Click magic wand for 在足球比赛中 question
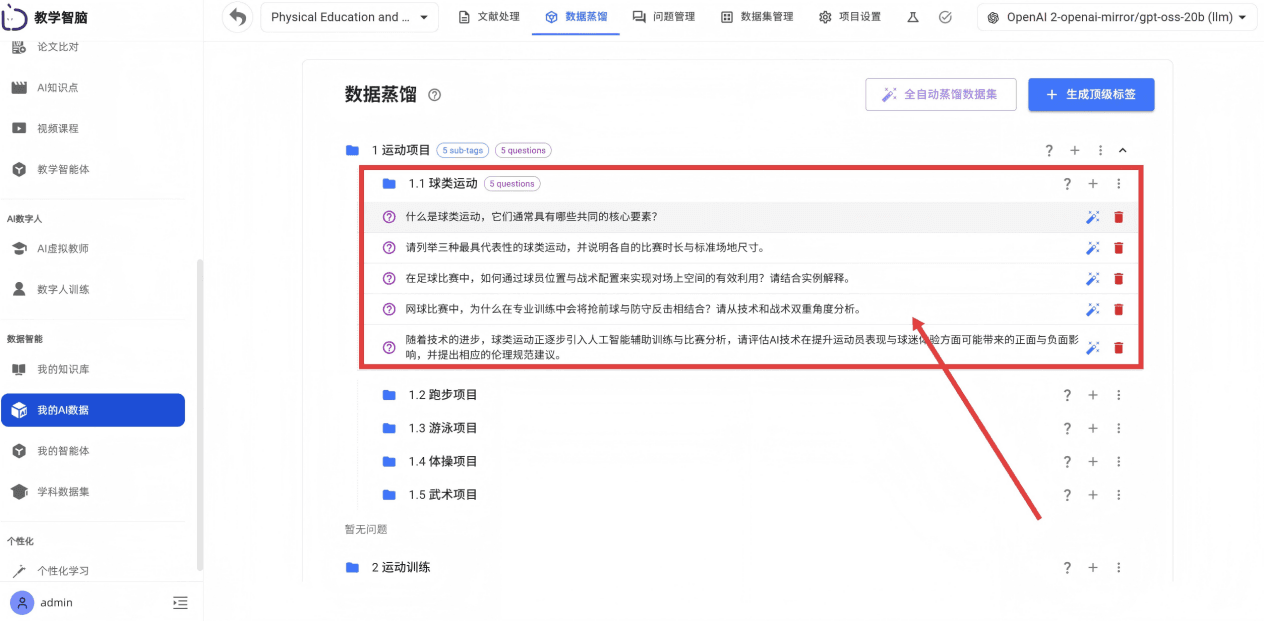The width and height of the screenshot is (1264, 621). (x=1093, y=278)
